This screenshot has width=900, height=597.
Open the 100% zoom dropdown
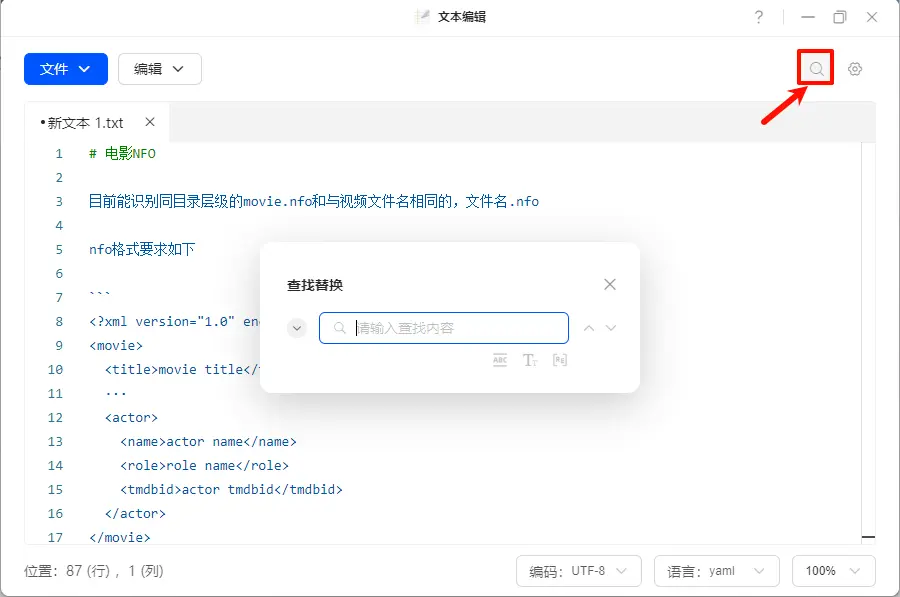(x=833, y=571)
